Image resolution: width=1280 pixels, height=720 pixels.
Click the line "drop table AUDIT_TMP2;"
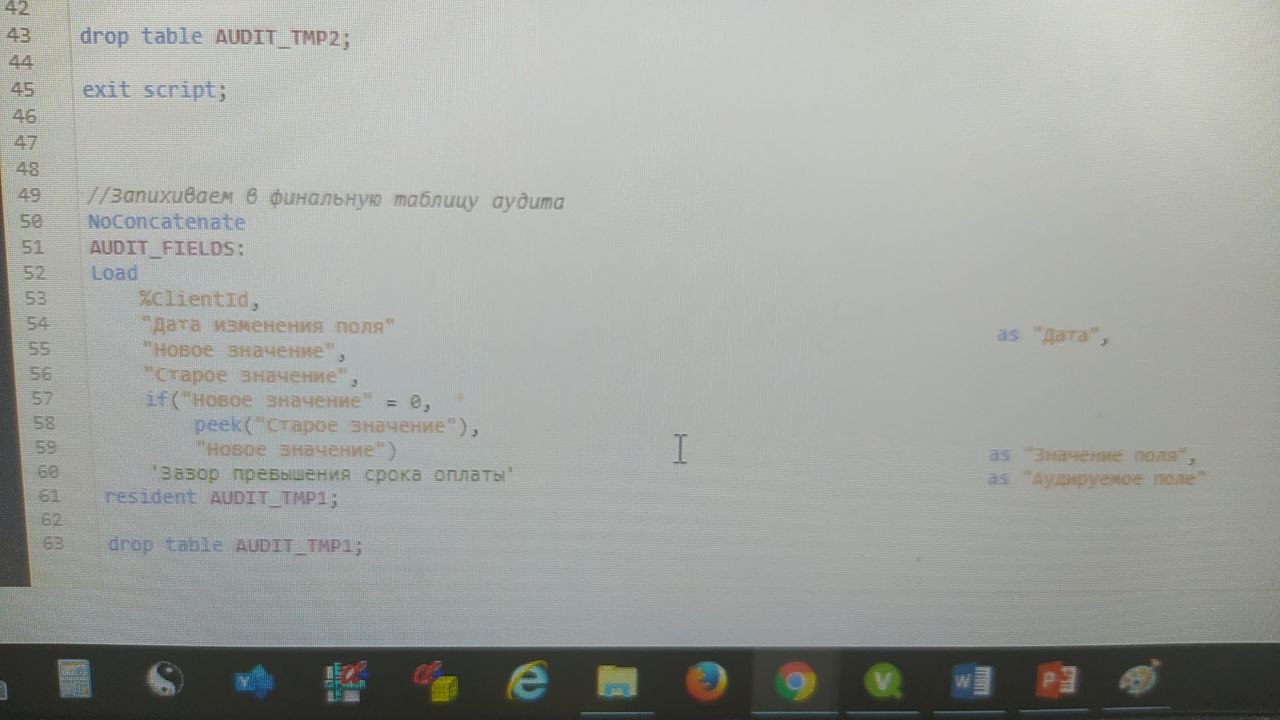tap(215, 38)
